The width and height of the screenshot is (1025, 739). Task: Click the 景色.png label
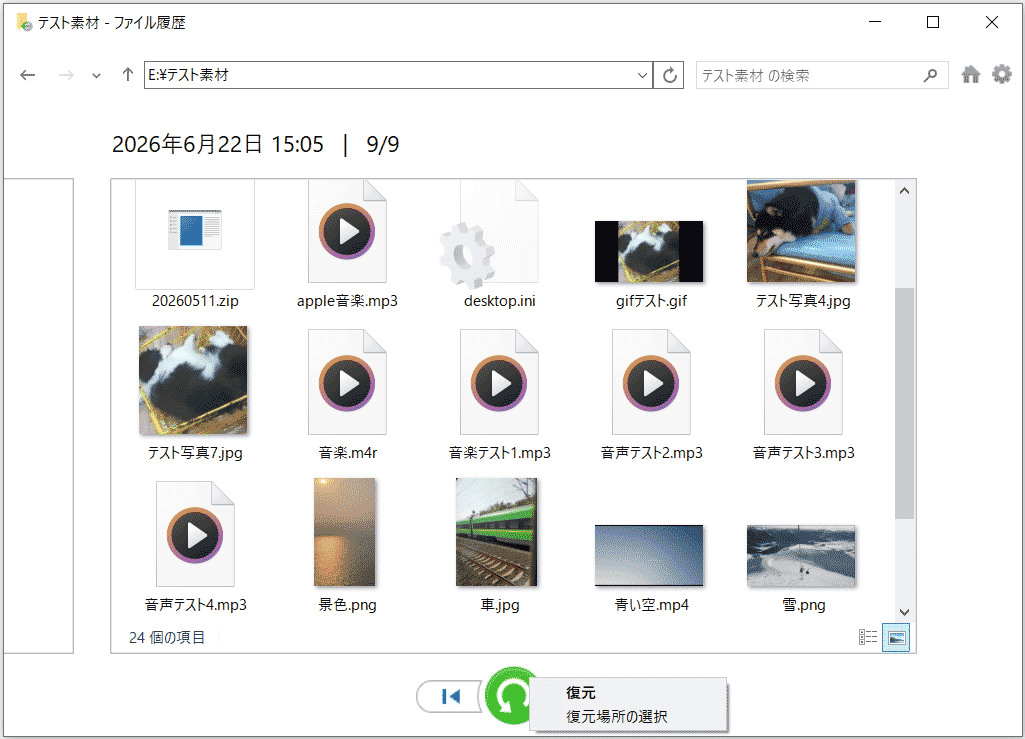pyautogui.click(x=347, y=605)
